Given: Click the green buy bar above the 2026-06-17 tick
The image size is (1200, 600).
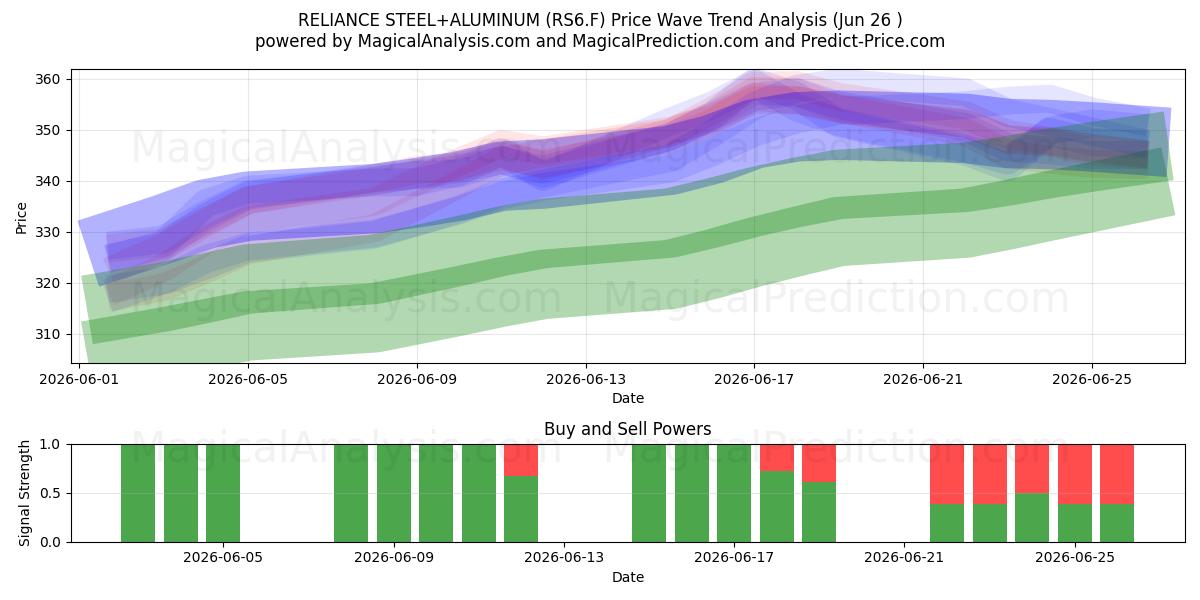Looking at the screenshot, I should coord(734,493).
